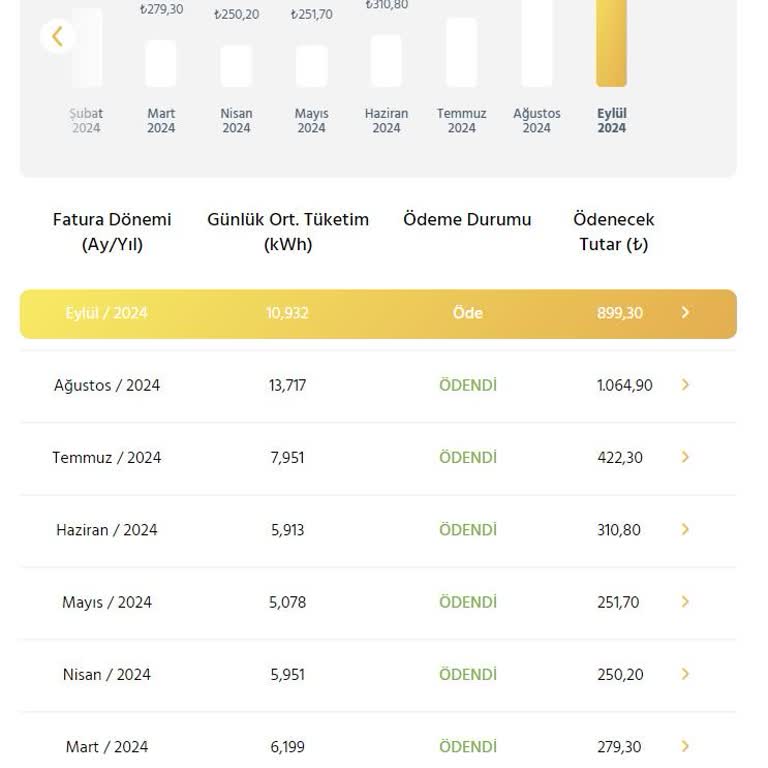The image size is (768, 768).
Task: Open Nisan 2024 row chevron arrow
Action: (x=685, y=674)
